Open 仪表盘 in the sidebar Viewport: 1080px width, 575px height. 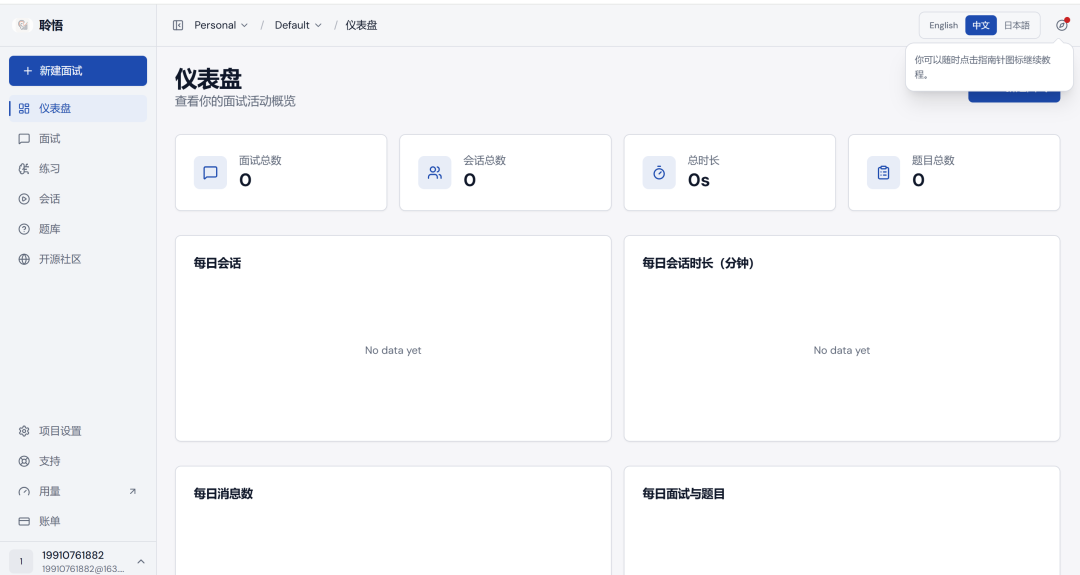pyautogui.click(x=78, y=109)
